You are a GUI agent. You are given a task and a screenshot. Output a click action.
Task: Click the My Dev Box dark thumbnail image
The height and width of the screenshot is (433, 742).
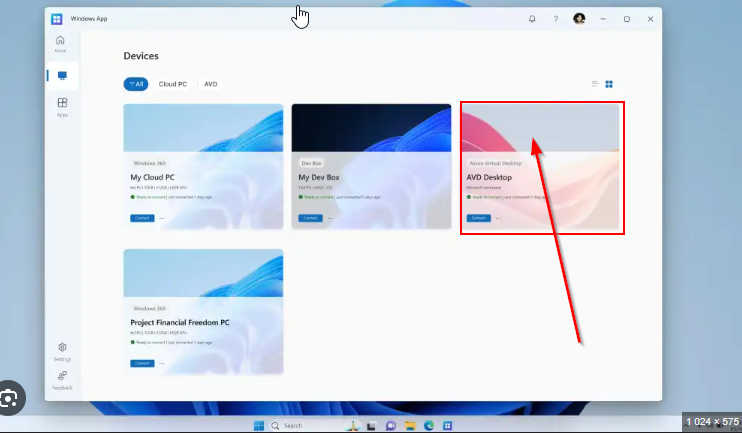pos(371,128)
